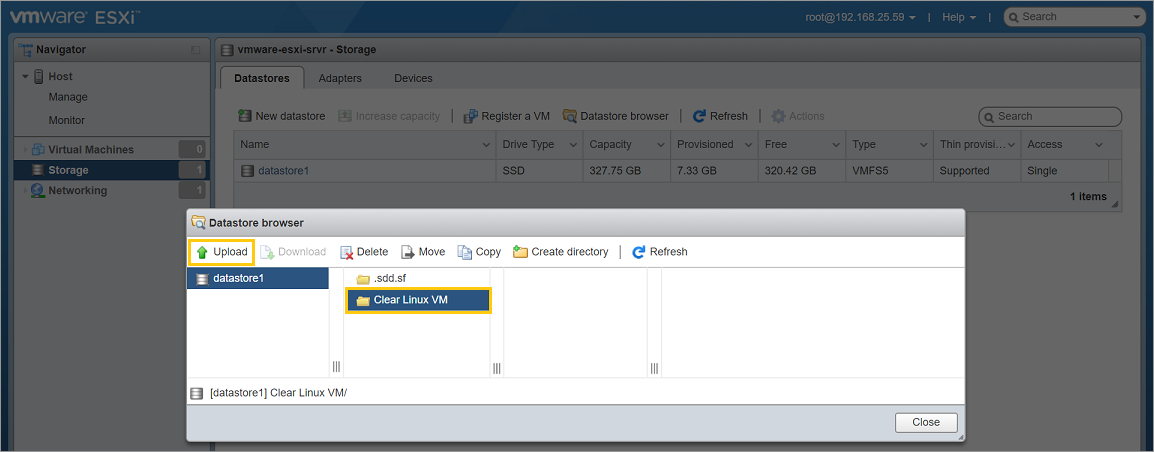Click the New datastore icon
Viewport: 1154px width, 452px height.
(x=245, y=116)
